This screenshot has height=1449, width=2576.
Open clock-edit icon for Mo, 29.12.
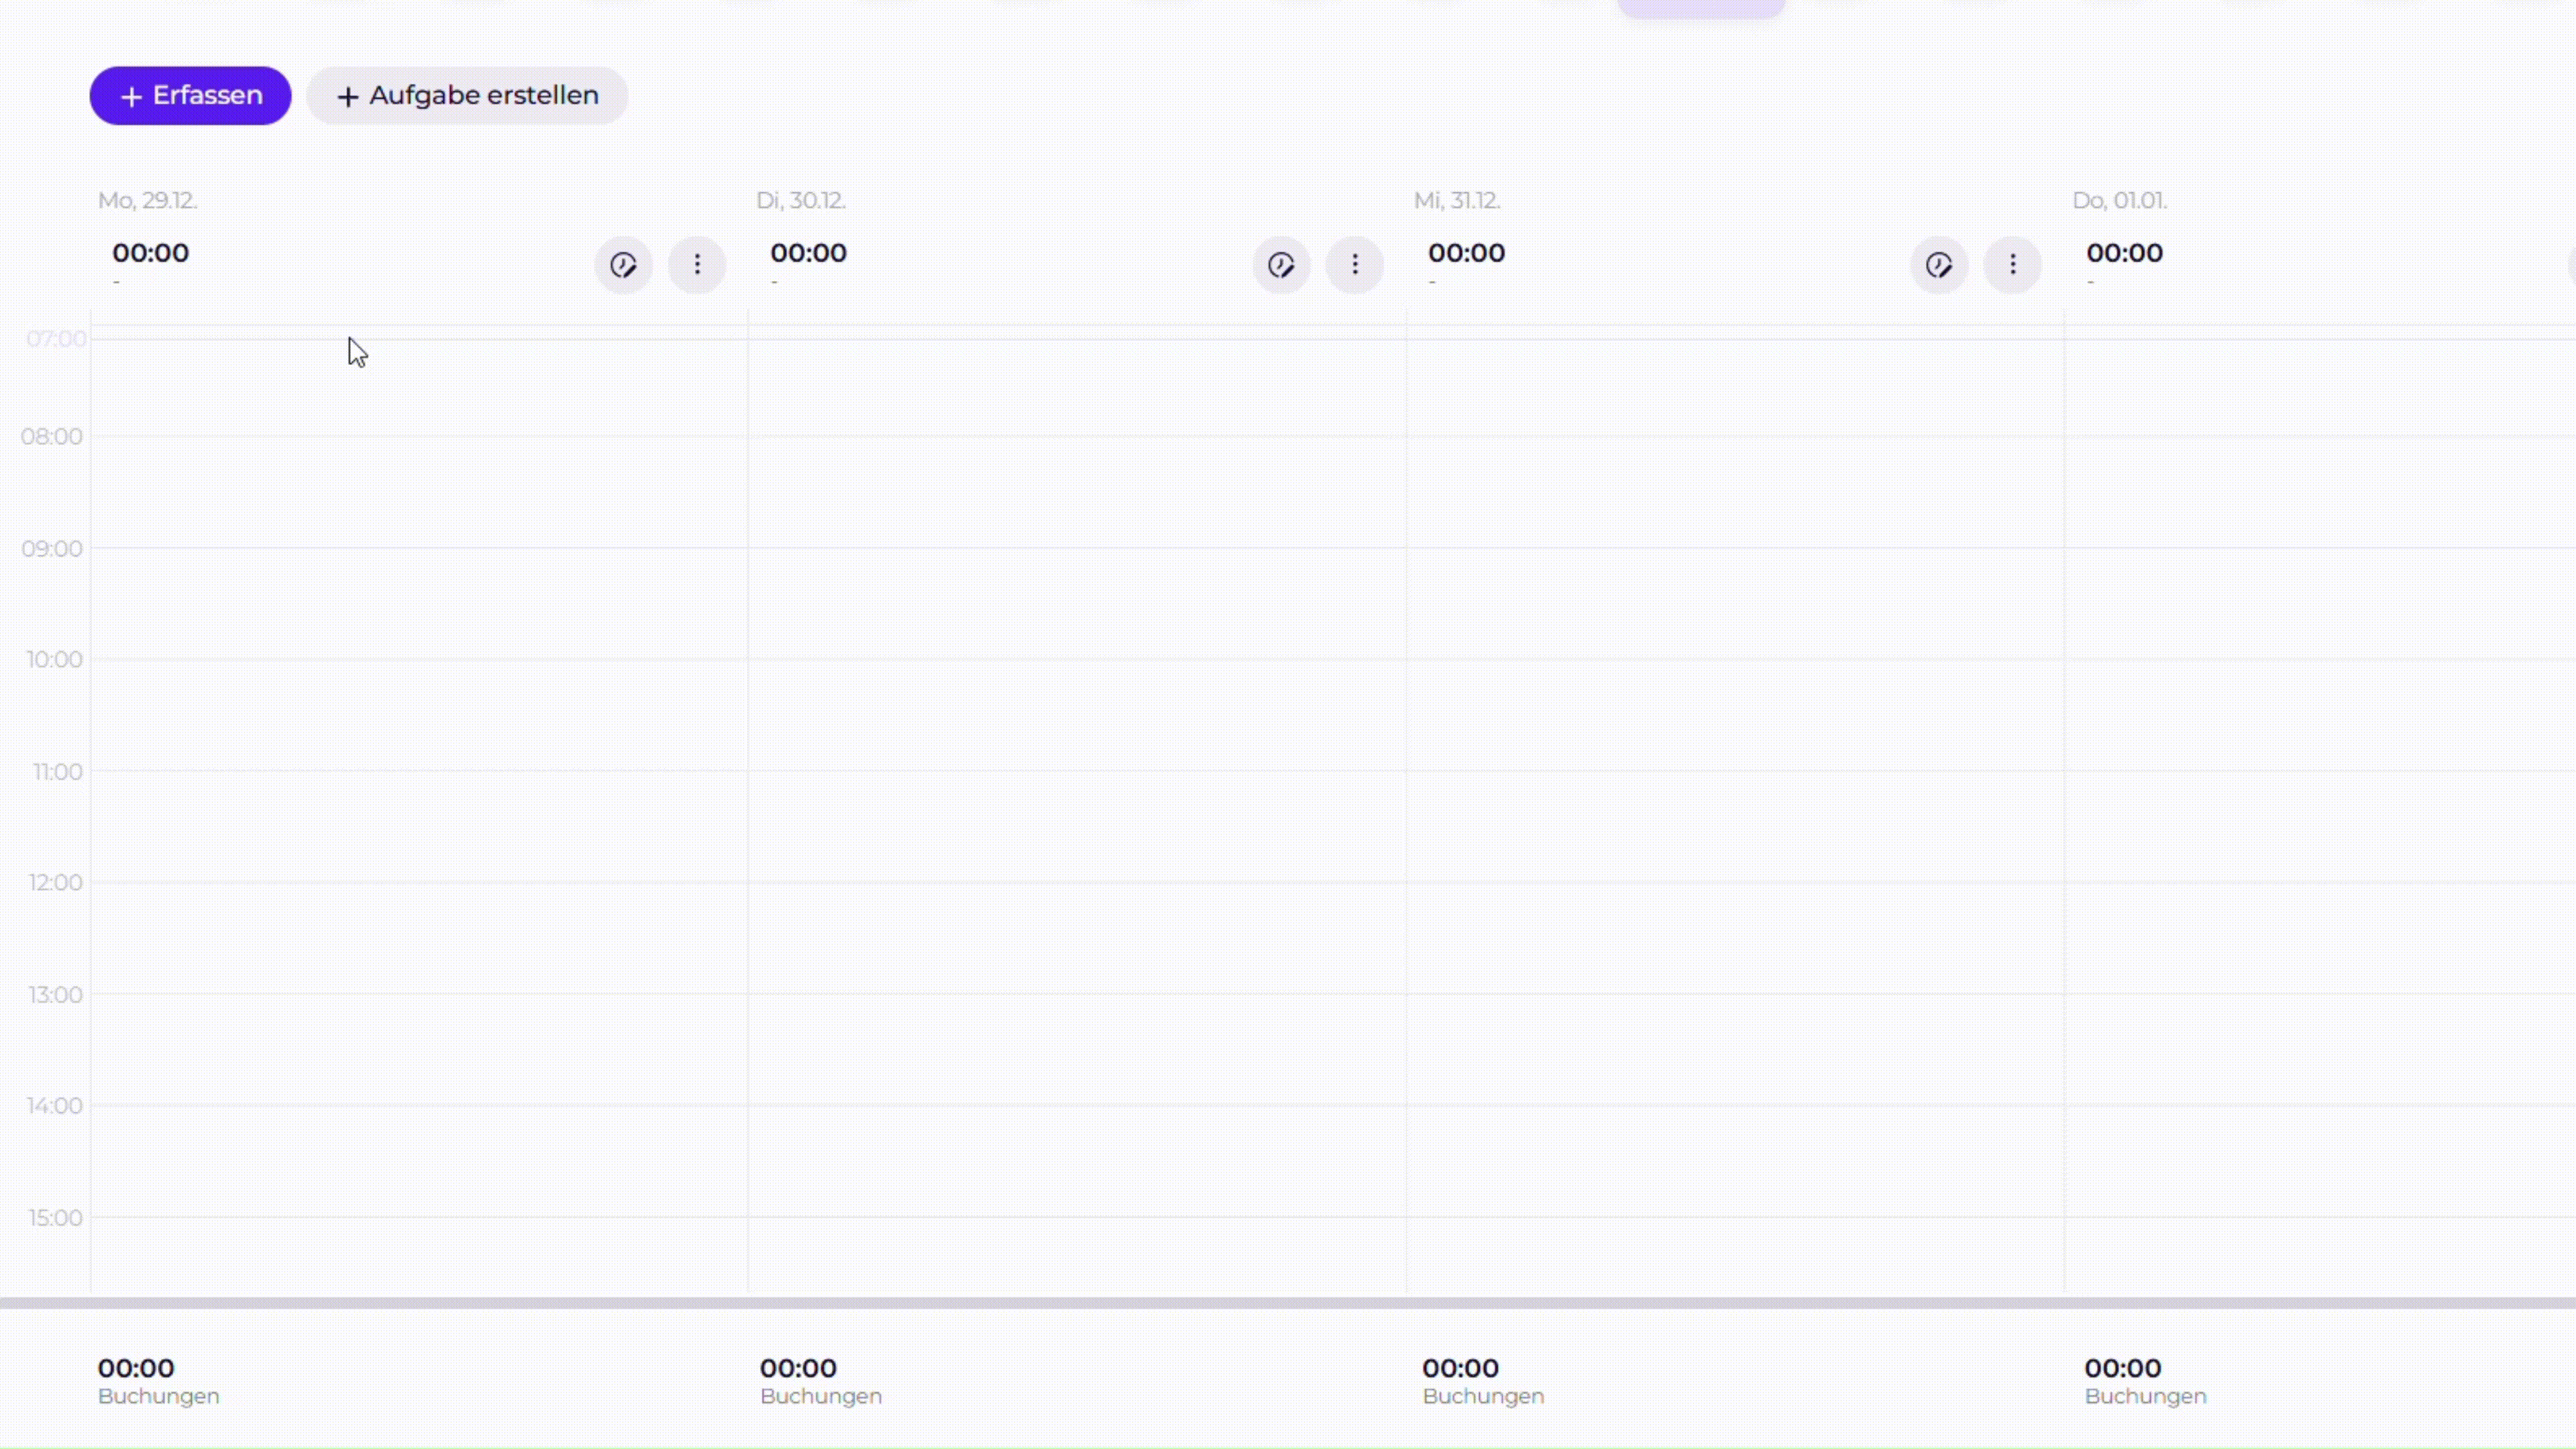(x=623, y=265)
